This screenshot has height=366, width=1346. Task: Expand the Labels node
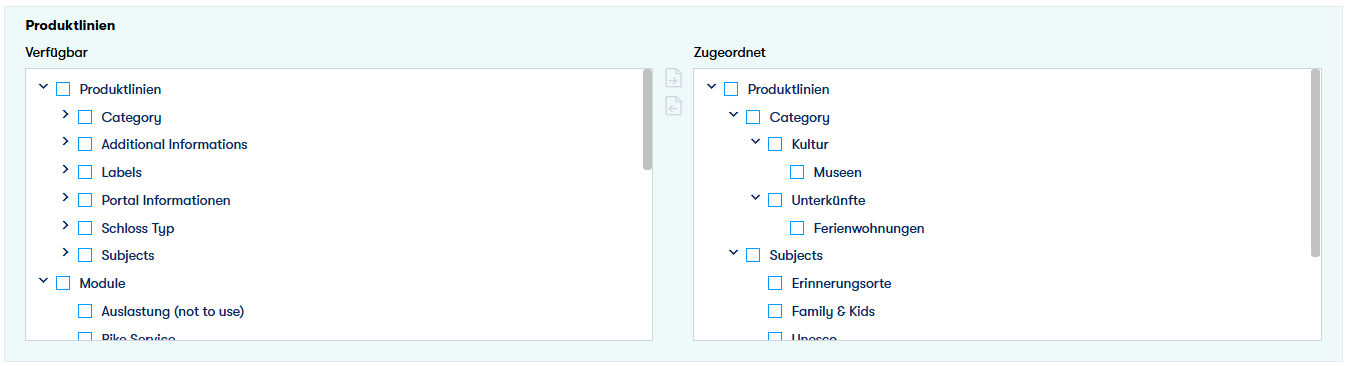pyautogui.click(x=65, y=170)
